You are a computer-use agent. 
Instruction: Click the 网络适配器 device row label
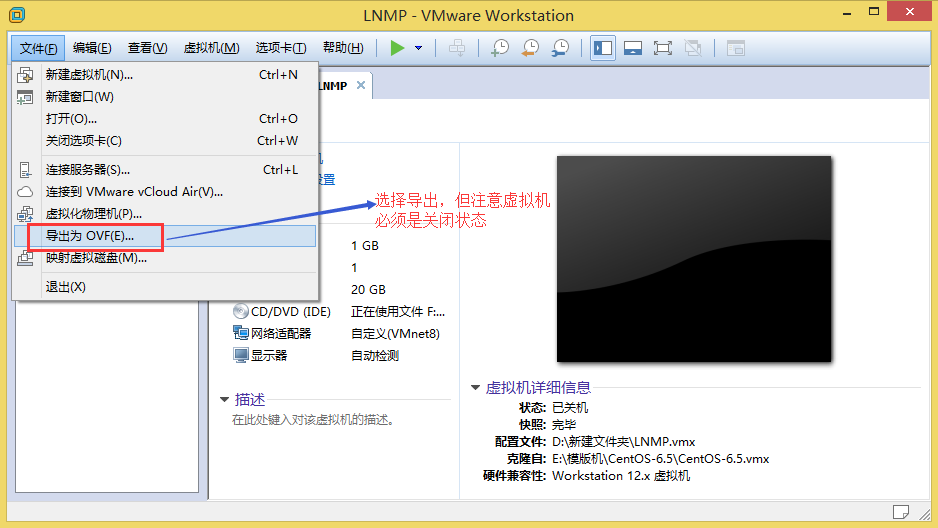(281, 333)
